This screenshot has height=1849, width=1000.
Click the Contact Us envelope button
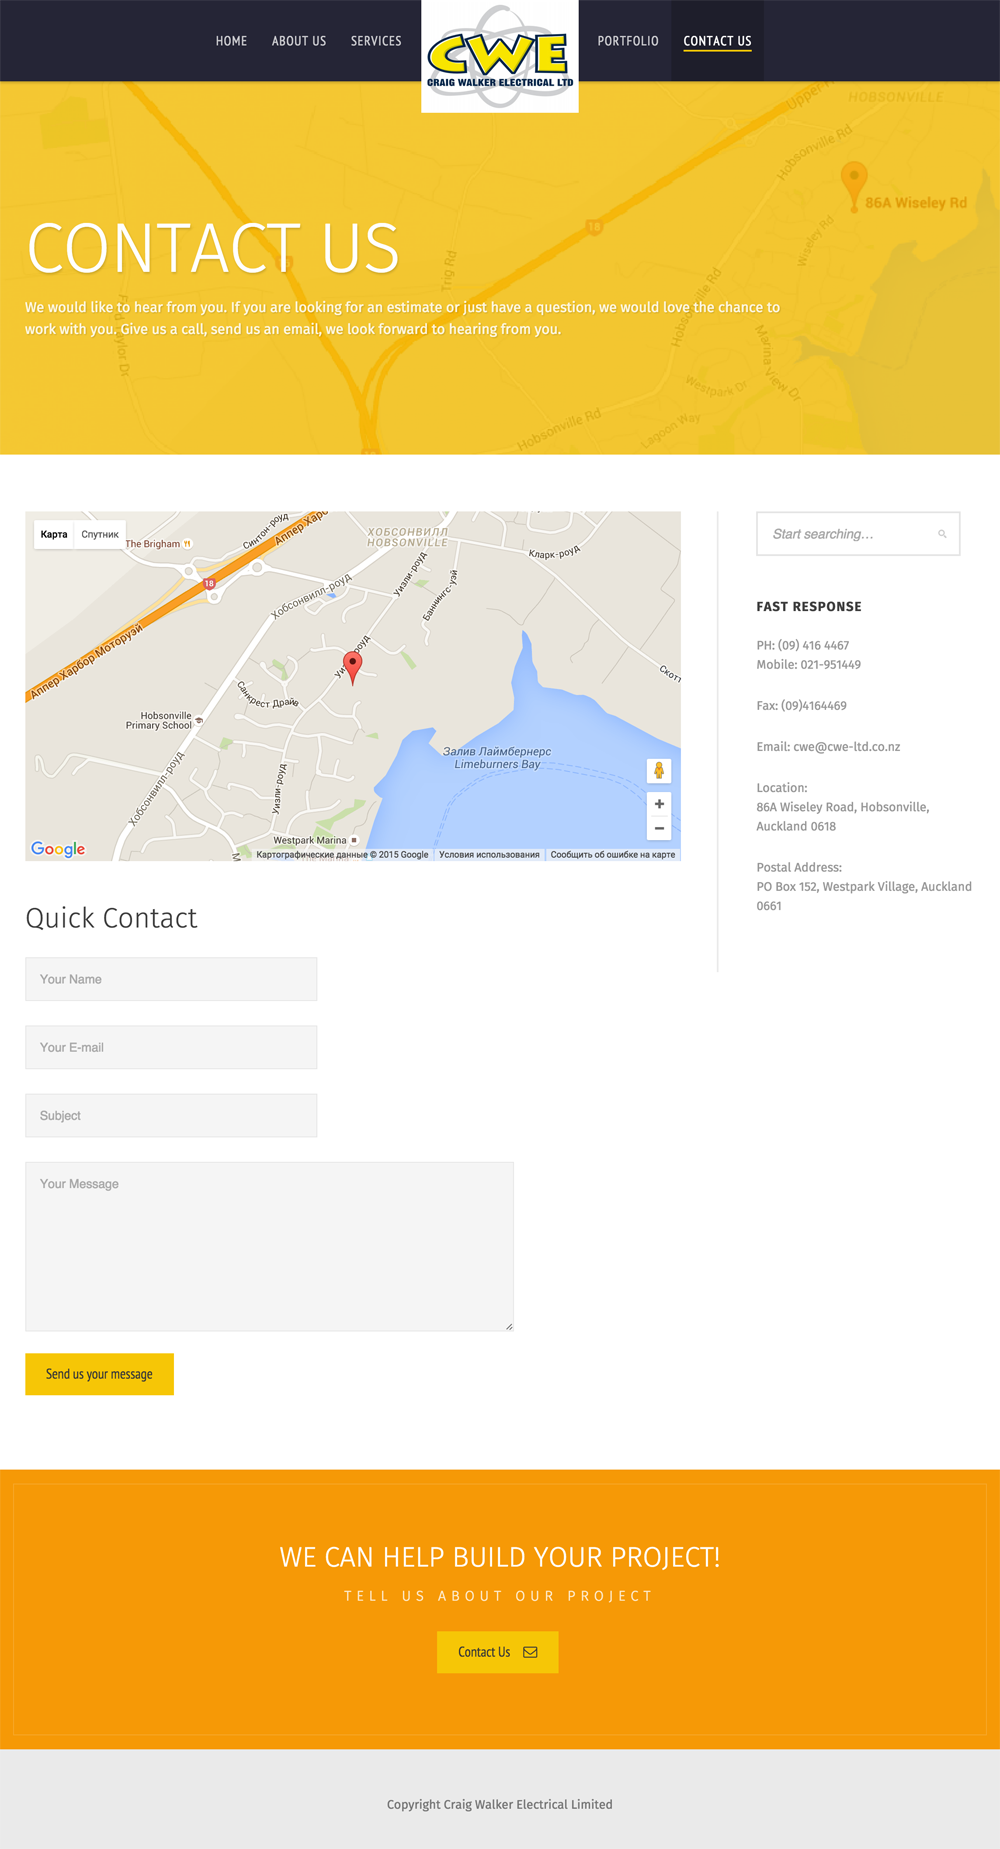[497, 1652]
